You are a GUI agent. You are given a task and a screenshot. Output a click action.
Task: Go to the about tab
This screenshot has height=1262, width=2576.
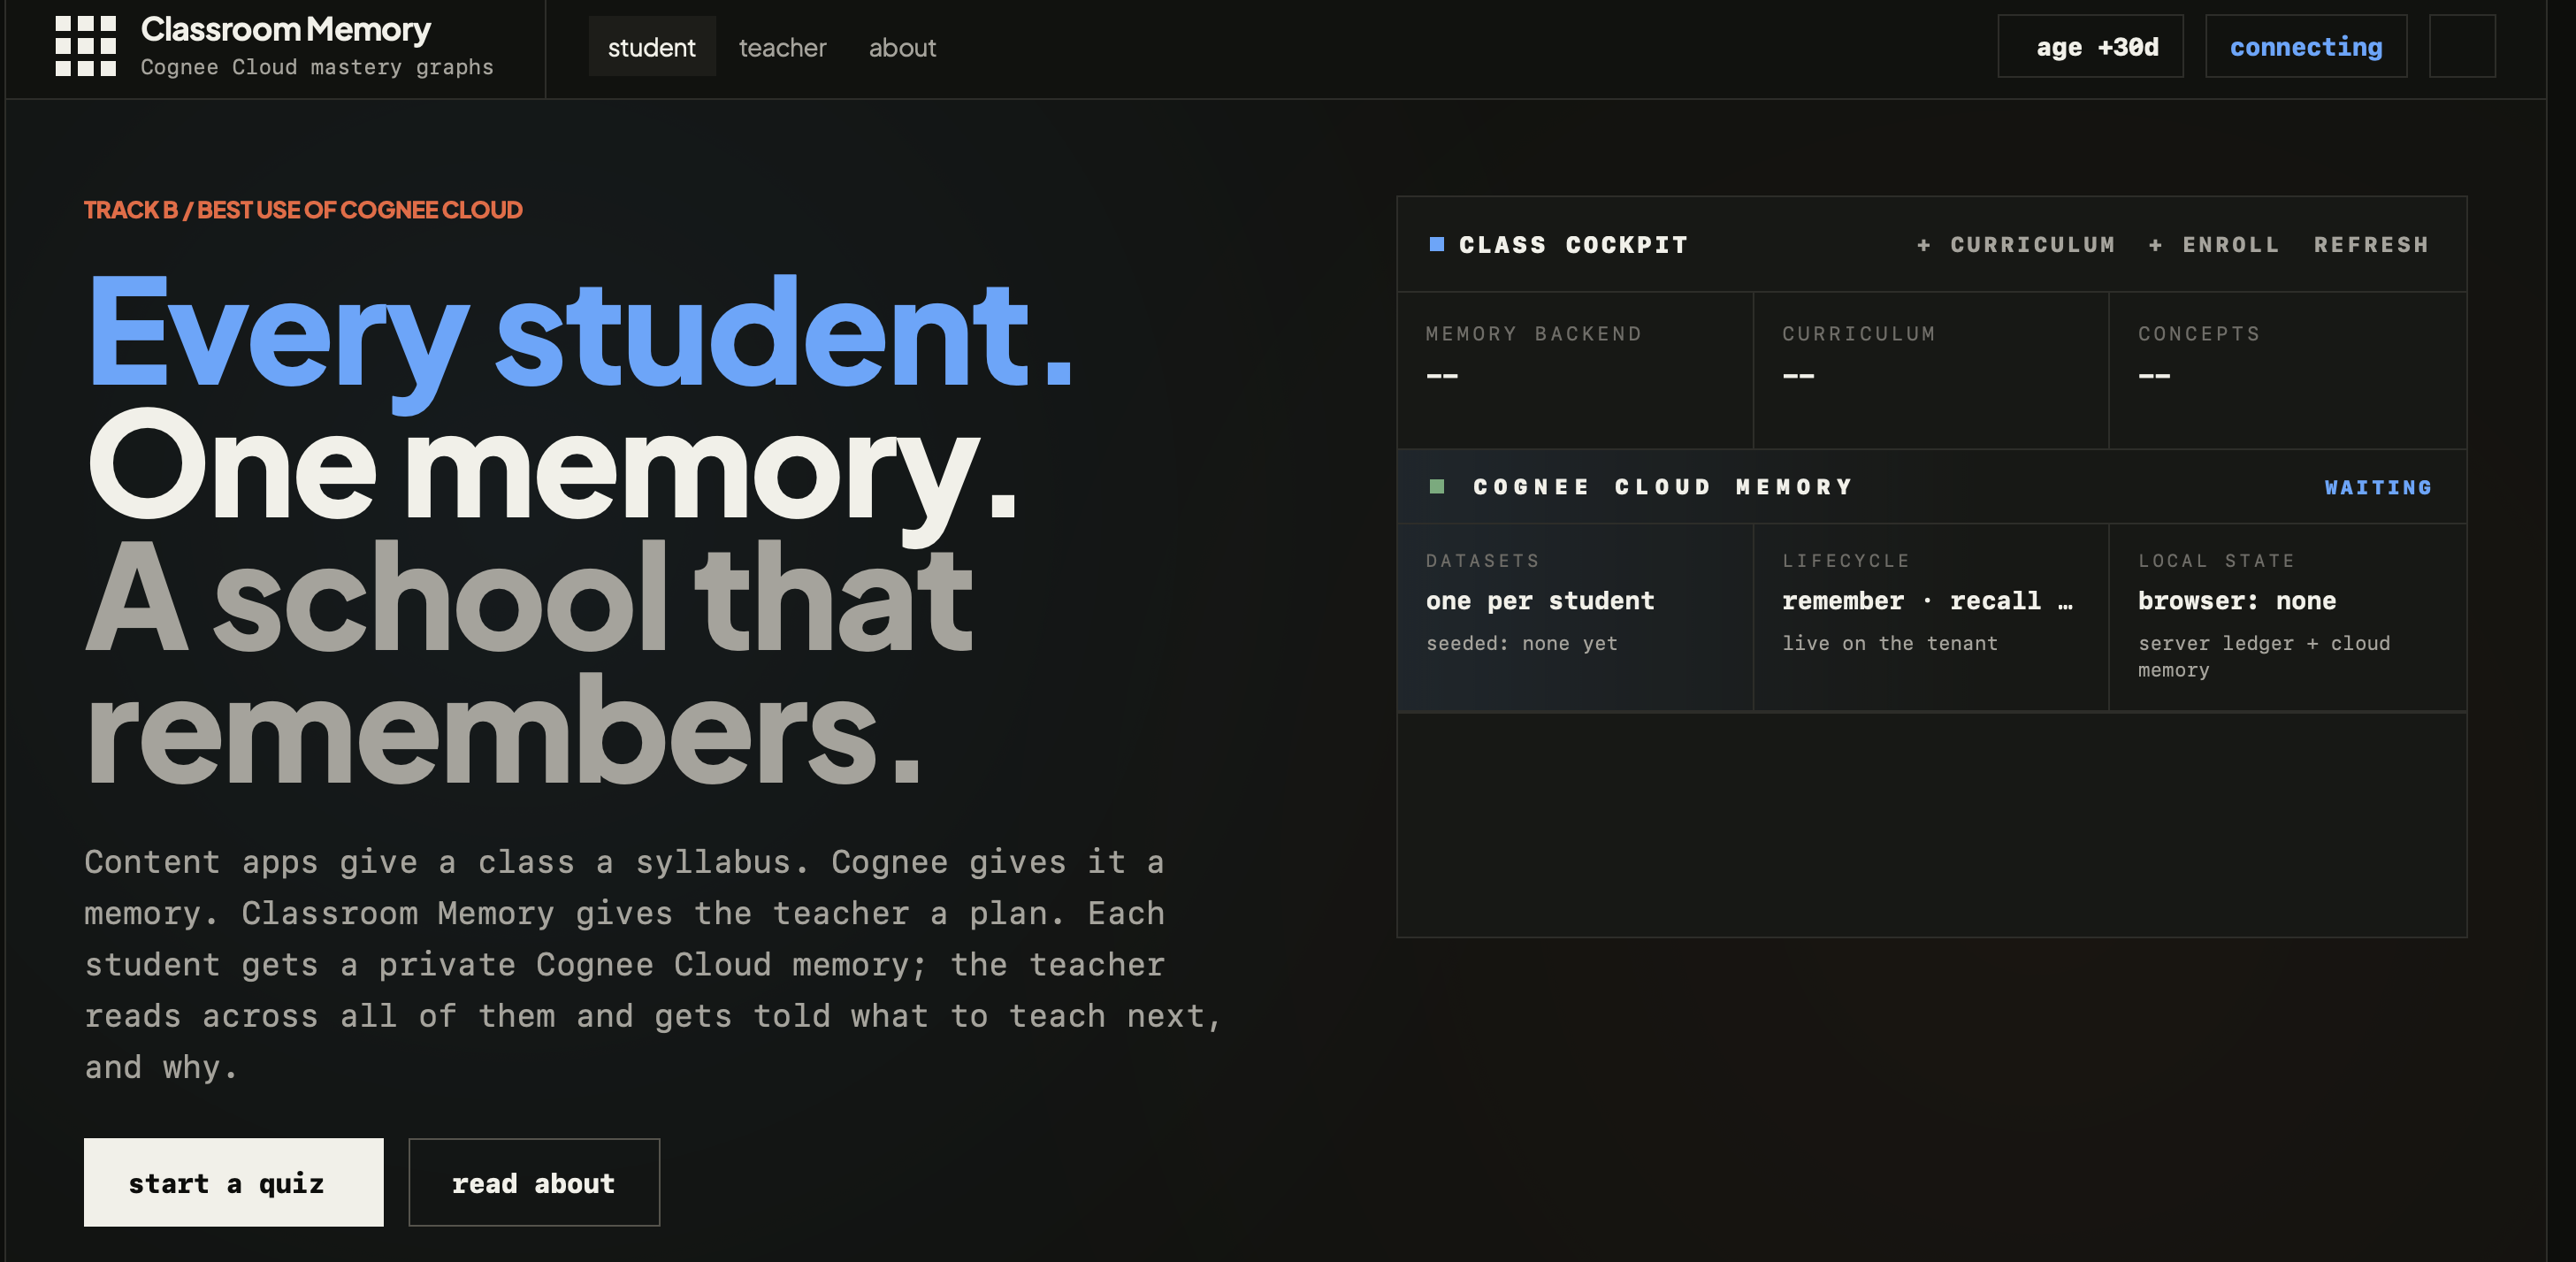[x=902, y=47]
